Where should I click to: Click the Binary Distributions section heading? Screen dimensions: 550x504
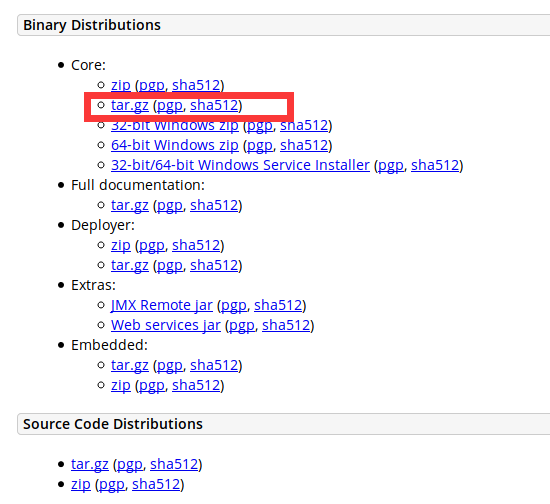(x=92, y=25)
